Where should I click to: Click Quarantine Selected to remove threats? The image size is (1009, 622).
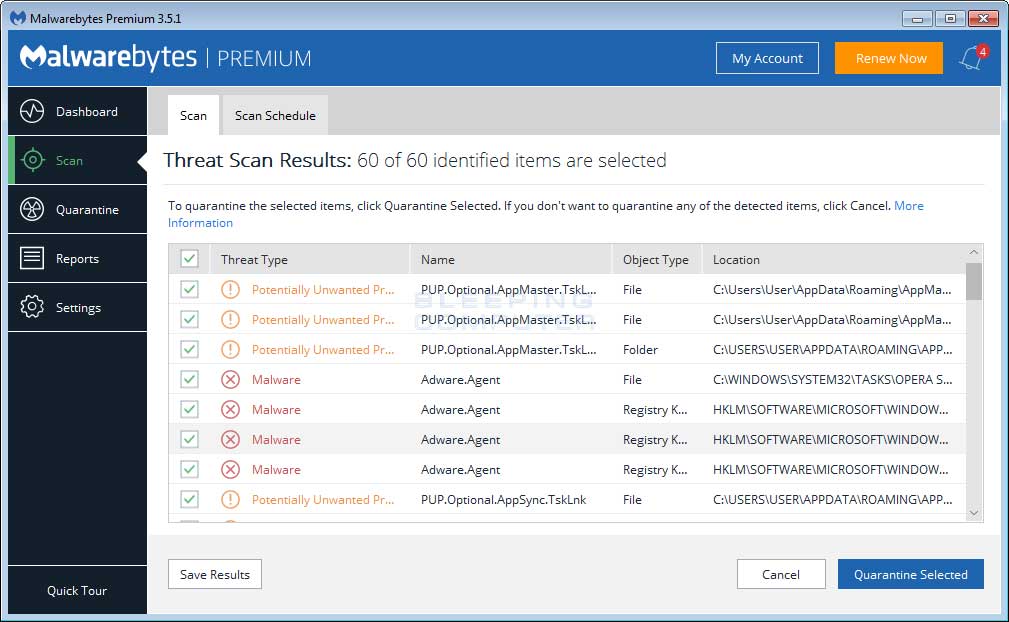click(910, 574)
